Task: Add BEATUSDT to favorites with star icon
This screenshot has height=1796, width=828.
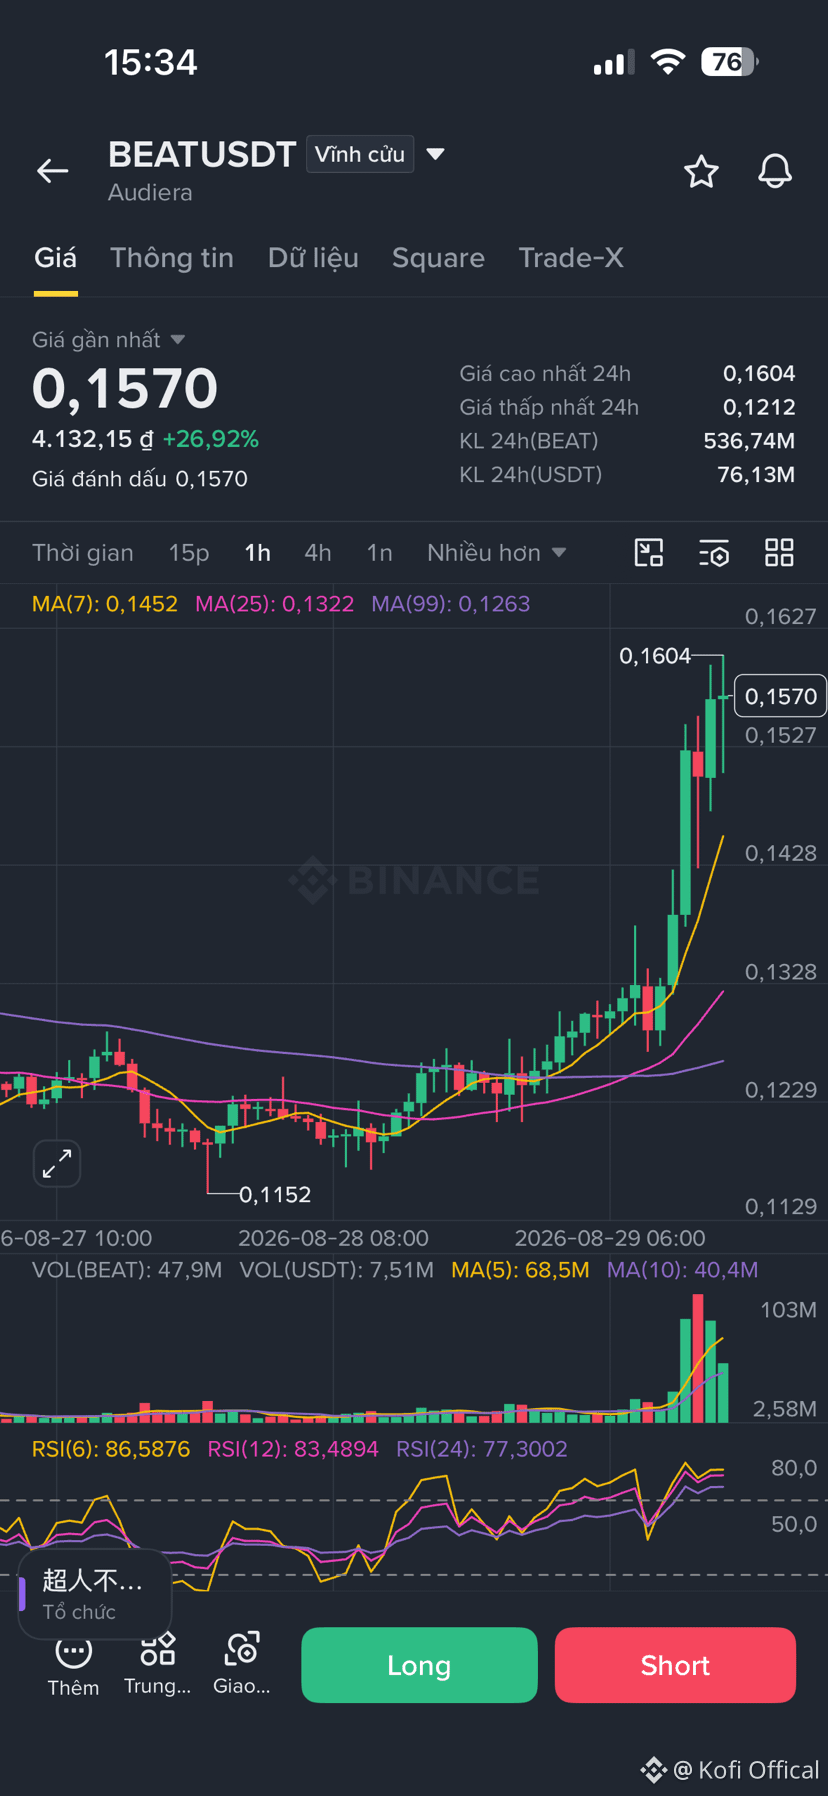Action: (701, 172)
